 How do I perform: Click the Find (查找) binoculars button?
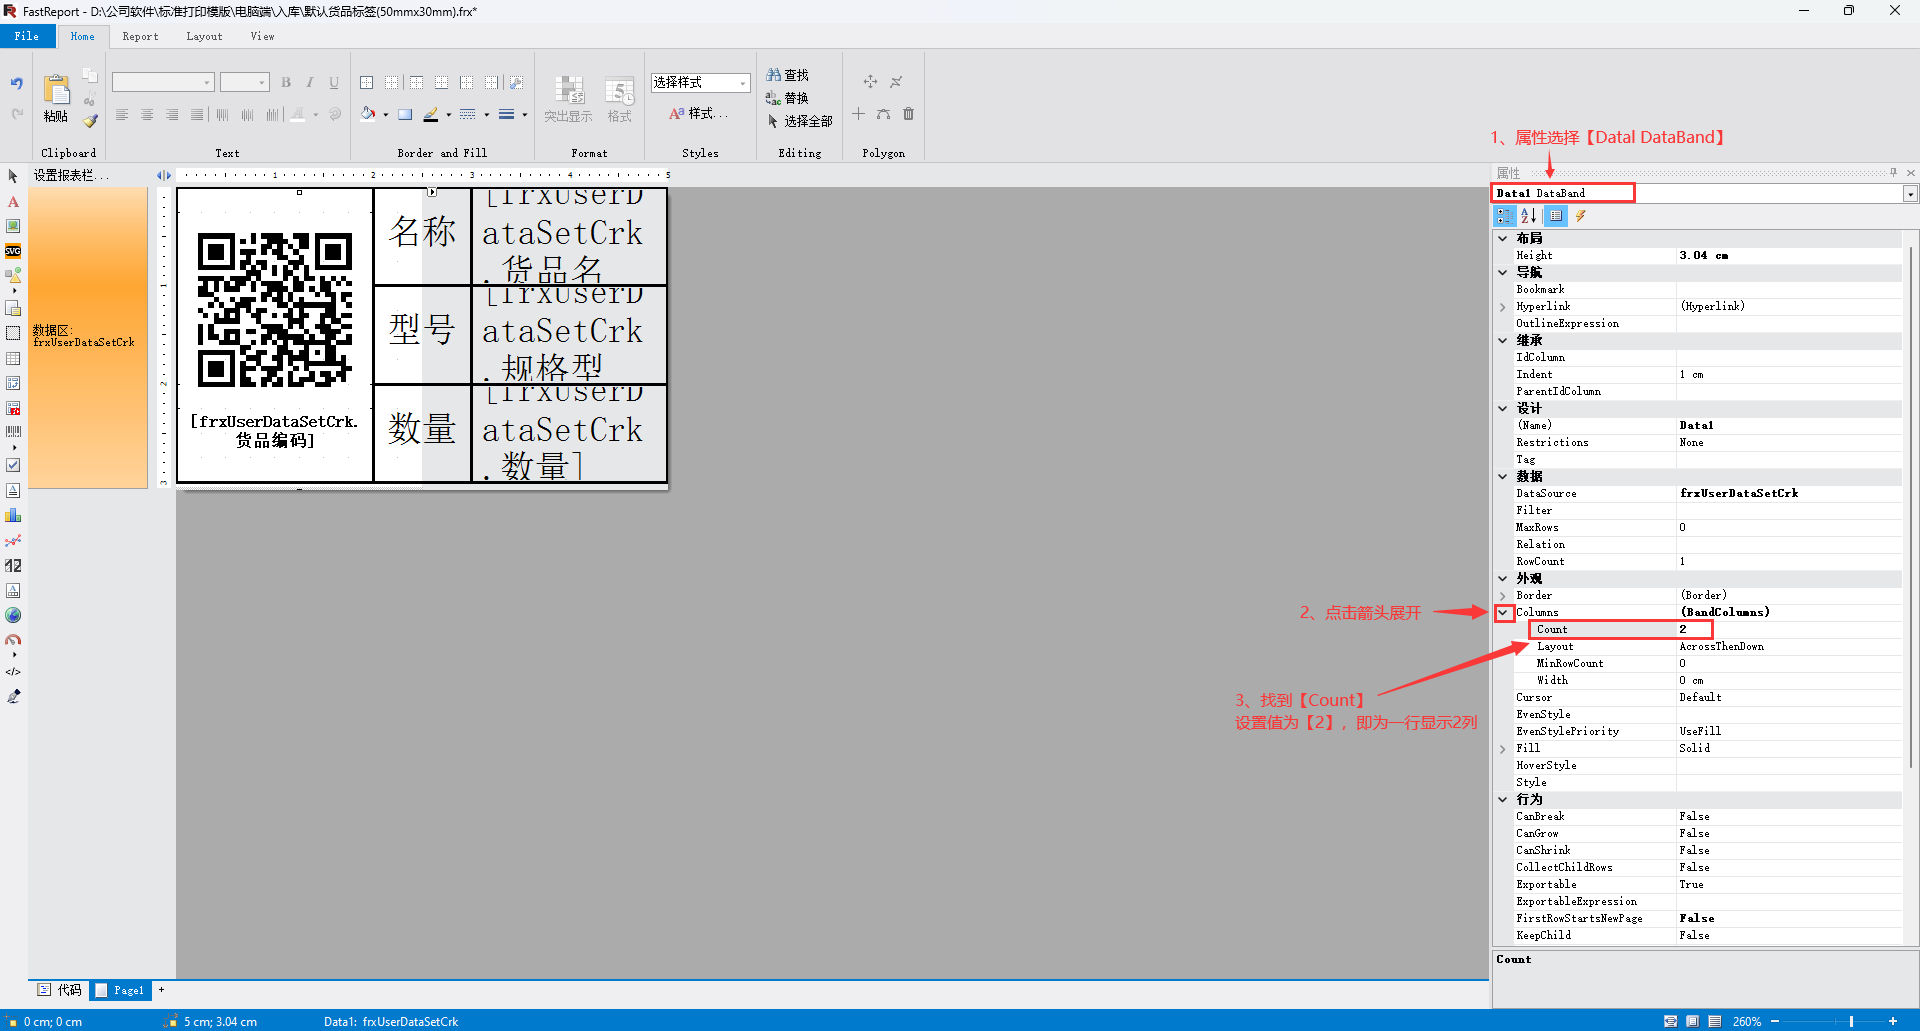pos(788,75)
